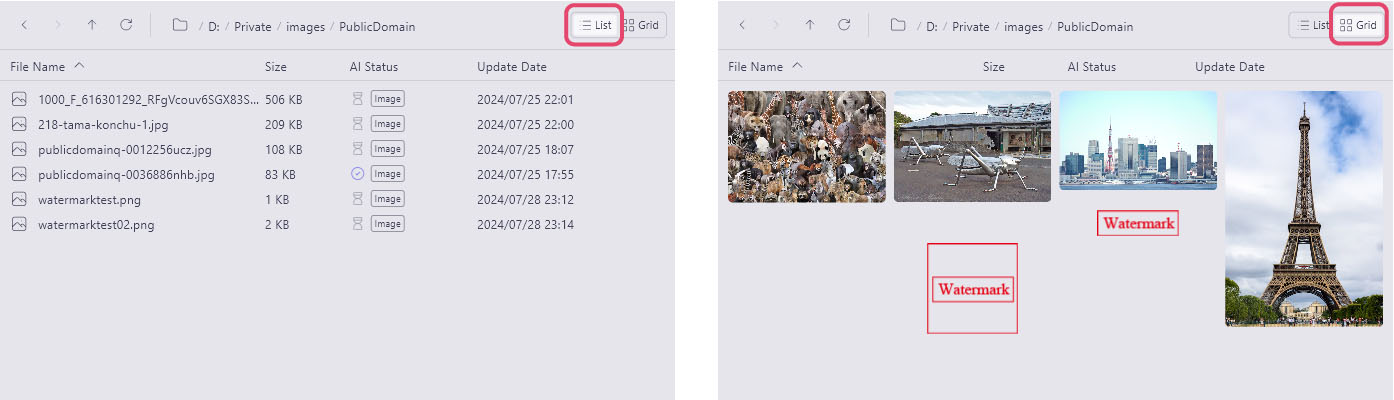Open images breadcrumb in left window

pos(305,26)
